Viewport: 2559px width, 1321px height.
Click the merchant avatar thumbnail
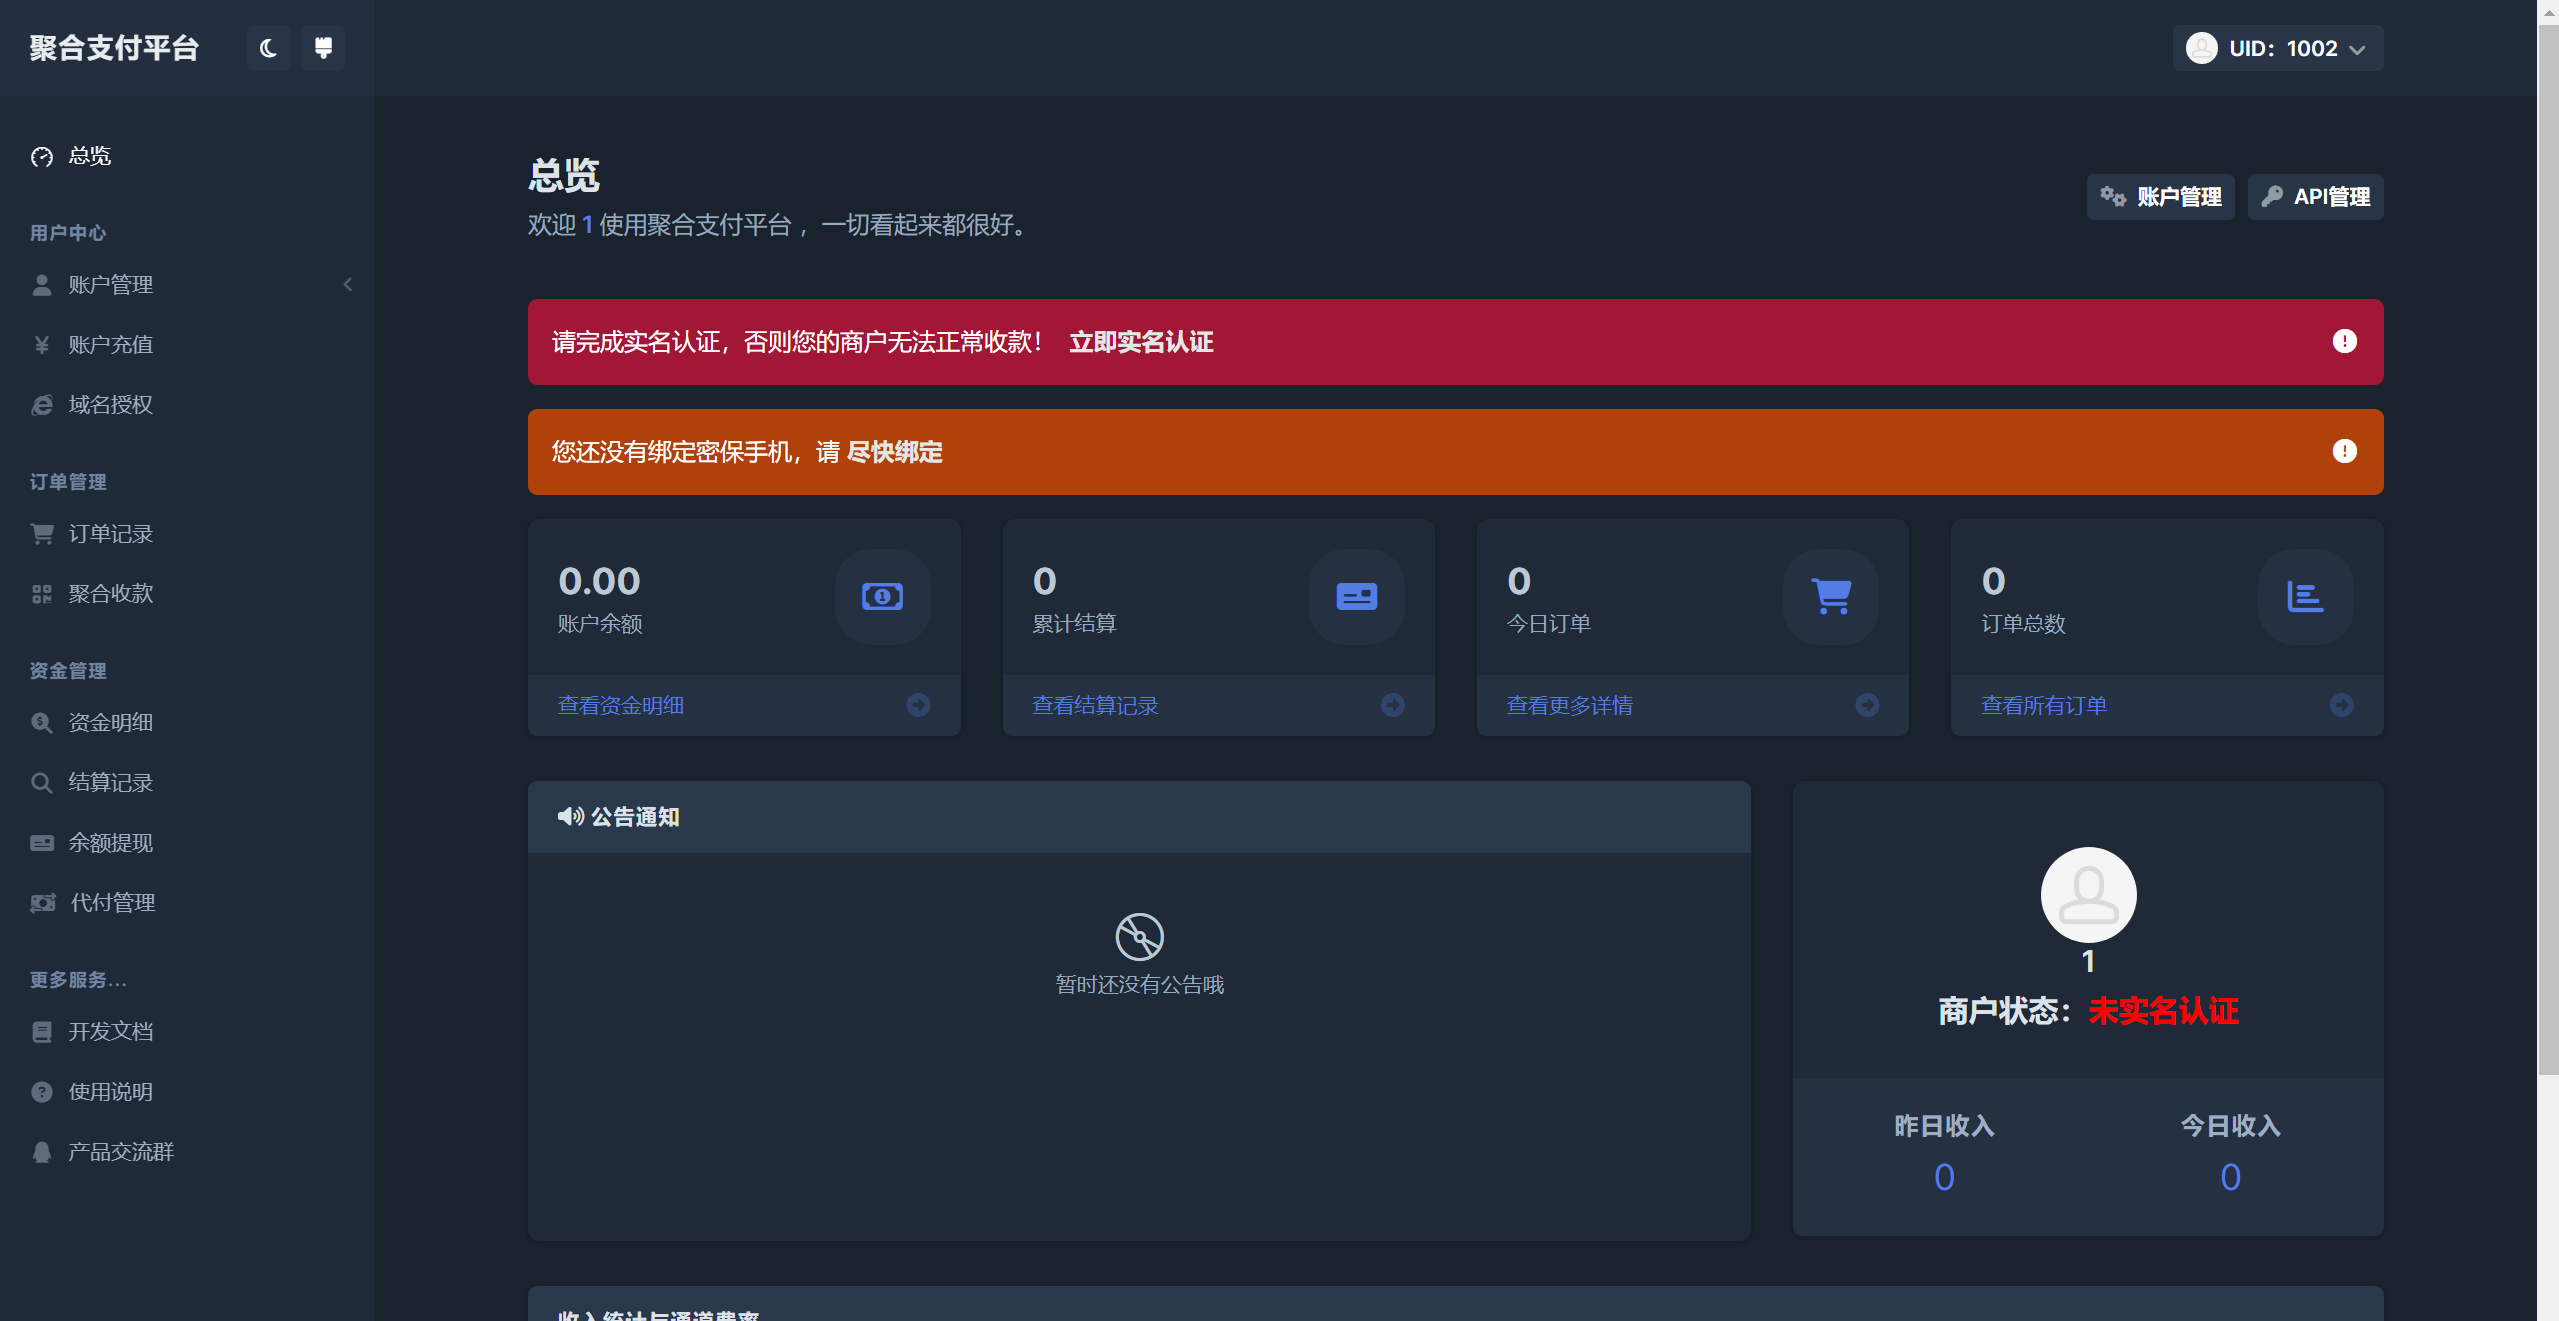(x=2088, y=895)
